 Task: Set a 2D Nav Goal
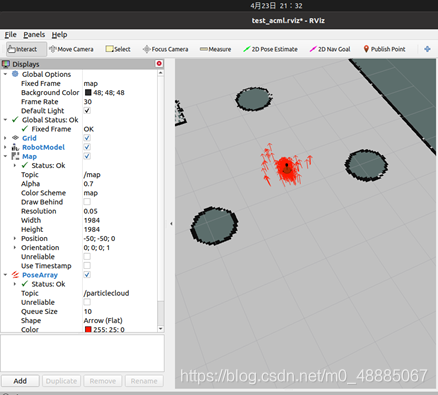330,49
